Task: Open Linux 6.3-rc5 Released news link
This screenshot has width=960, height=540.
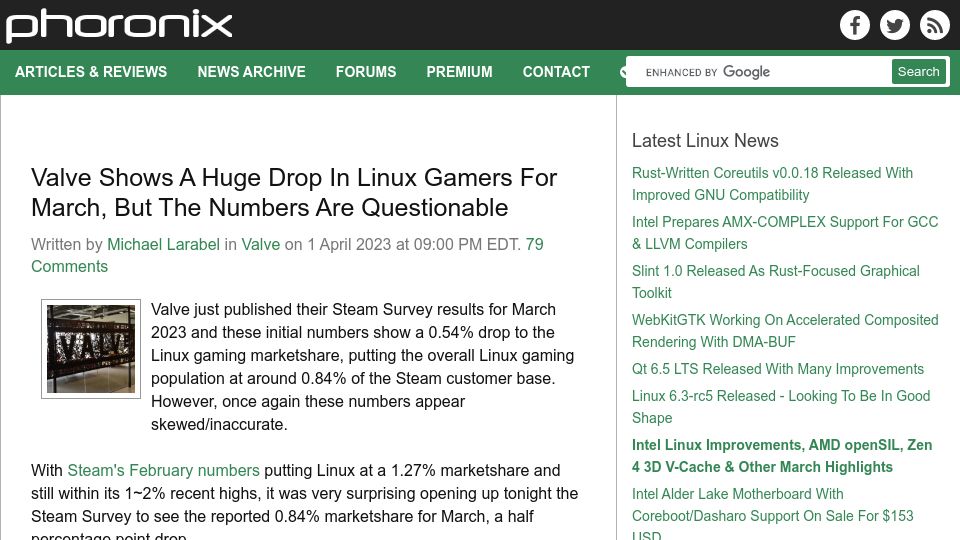Action: 781,407
